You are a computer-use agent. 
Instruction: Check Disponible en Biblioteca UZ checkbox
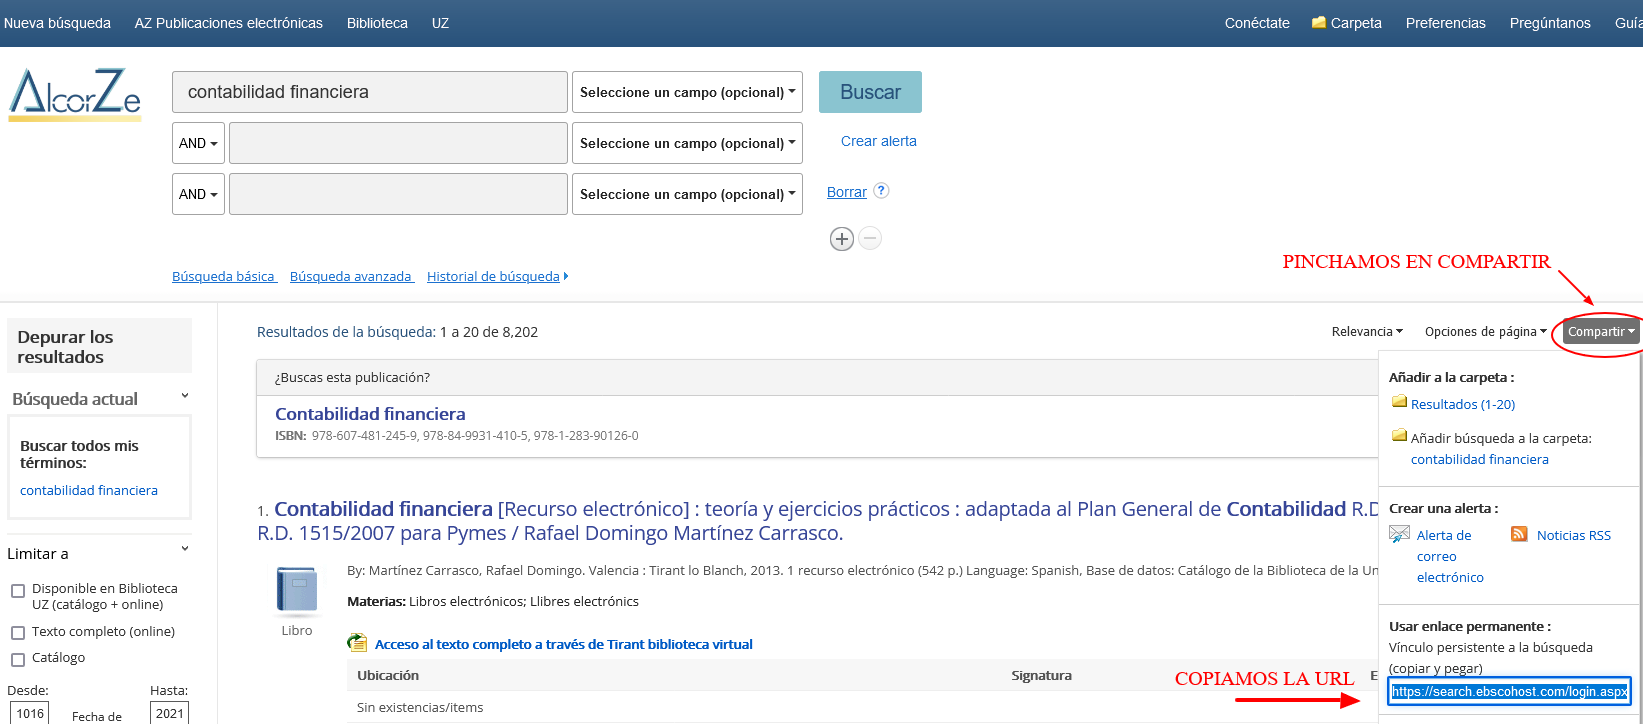pos(18,591)
